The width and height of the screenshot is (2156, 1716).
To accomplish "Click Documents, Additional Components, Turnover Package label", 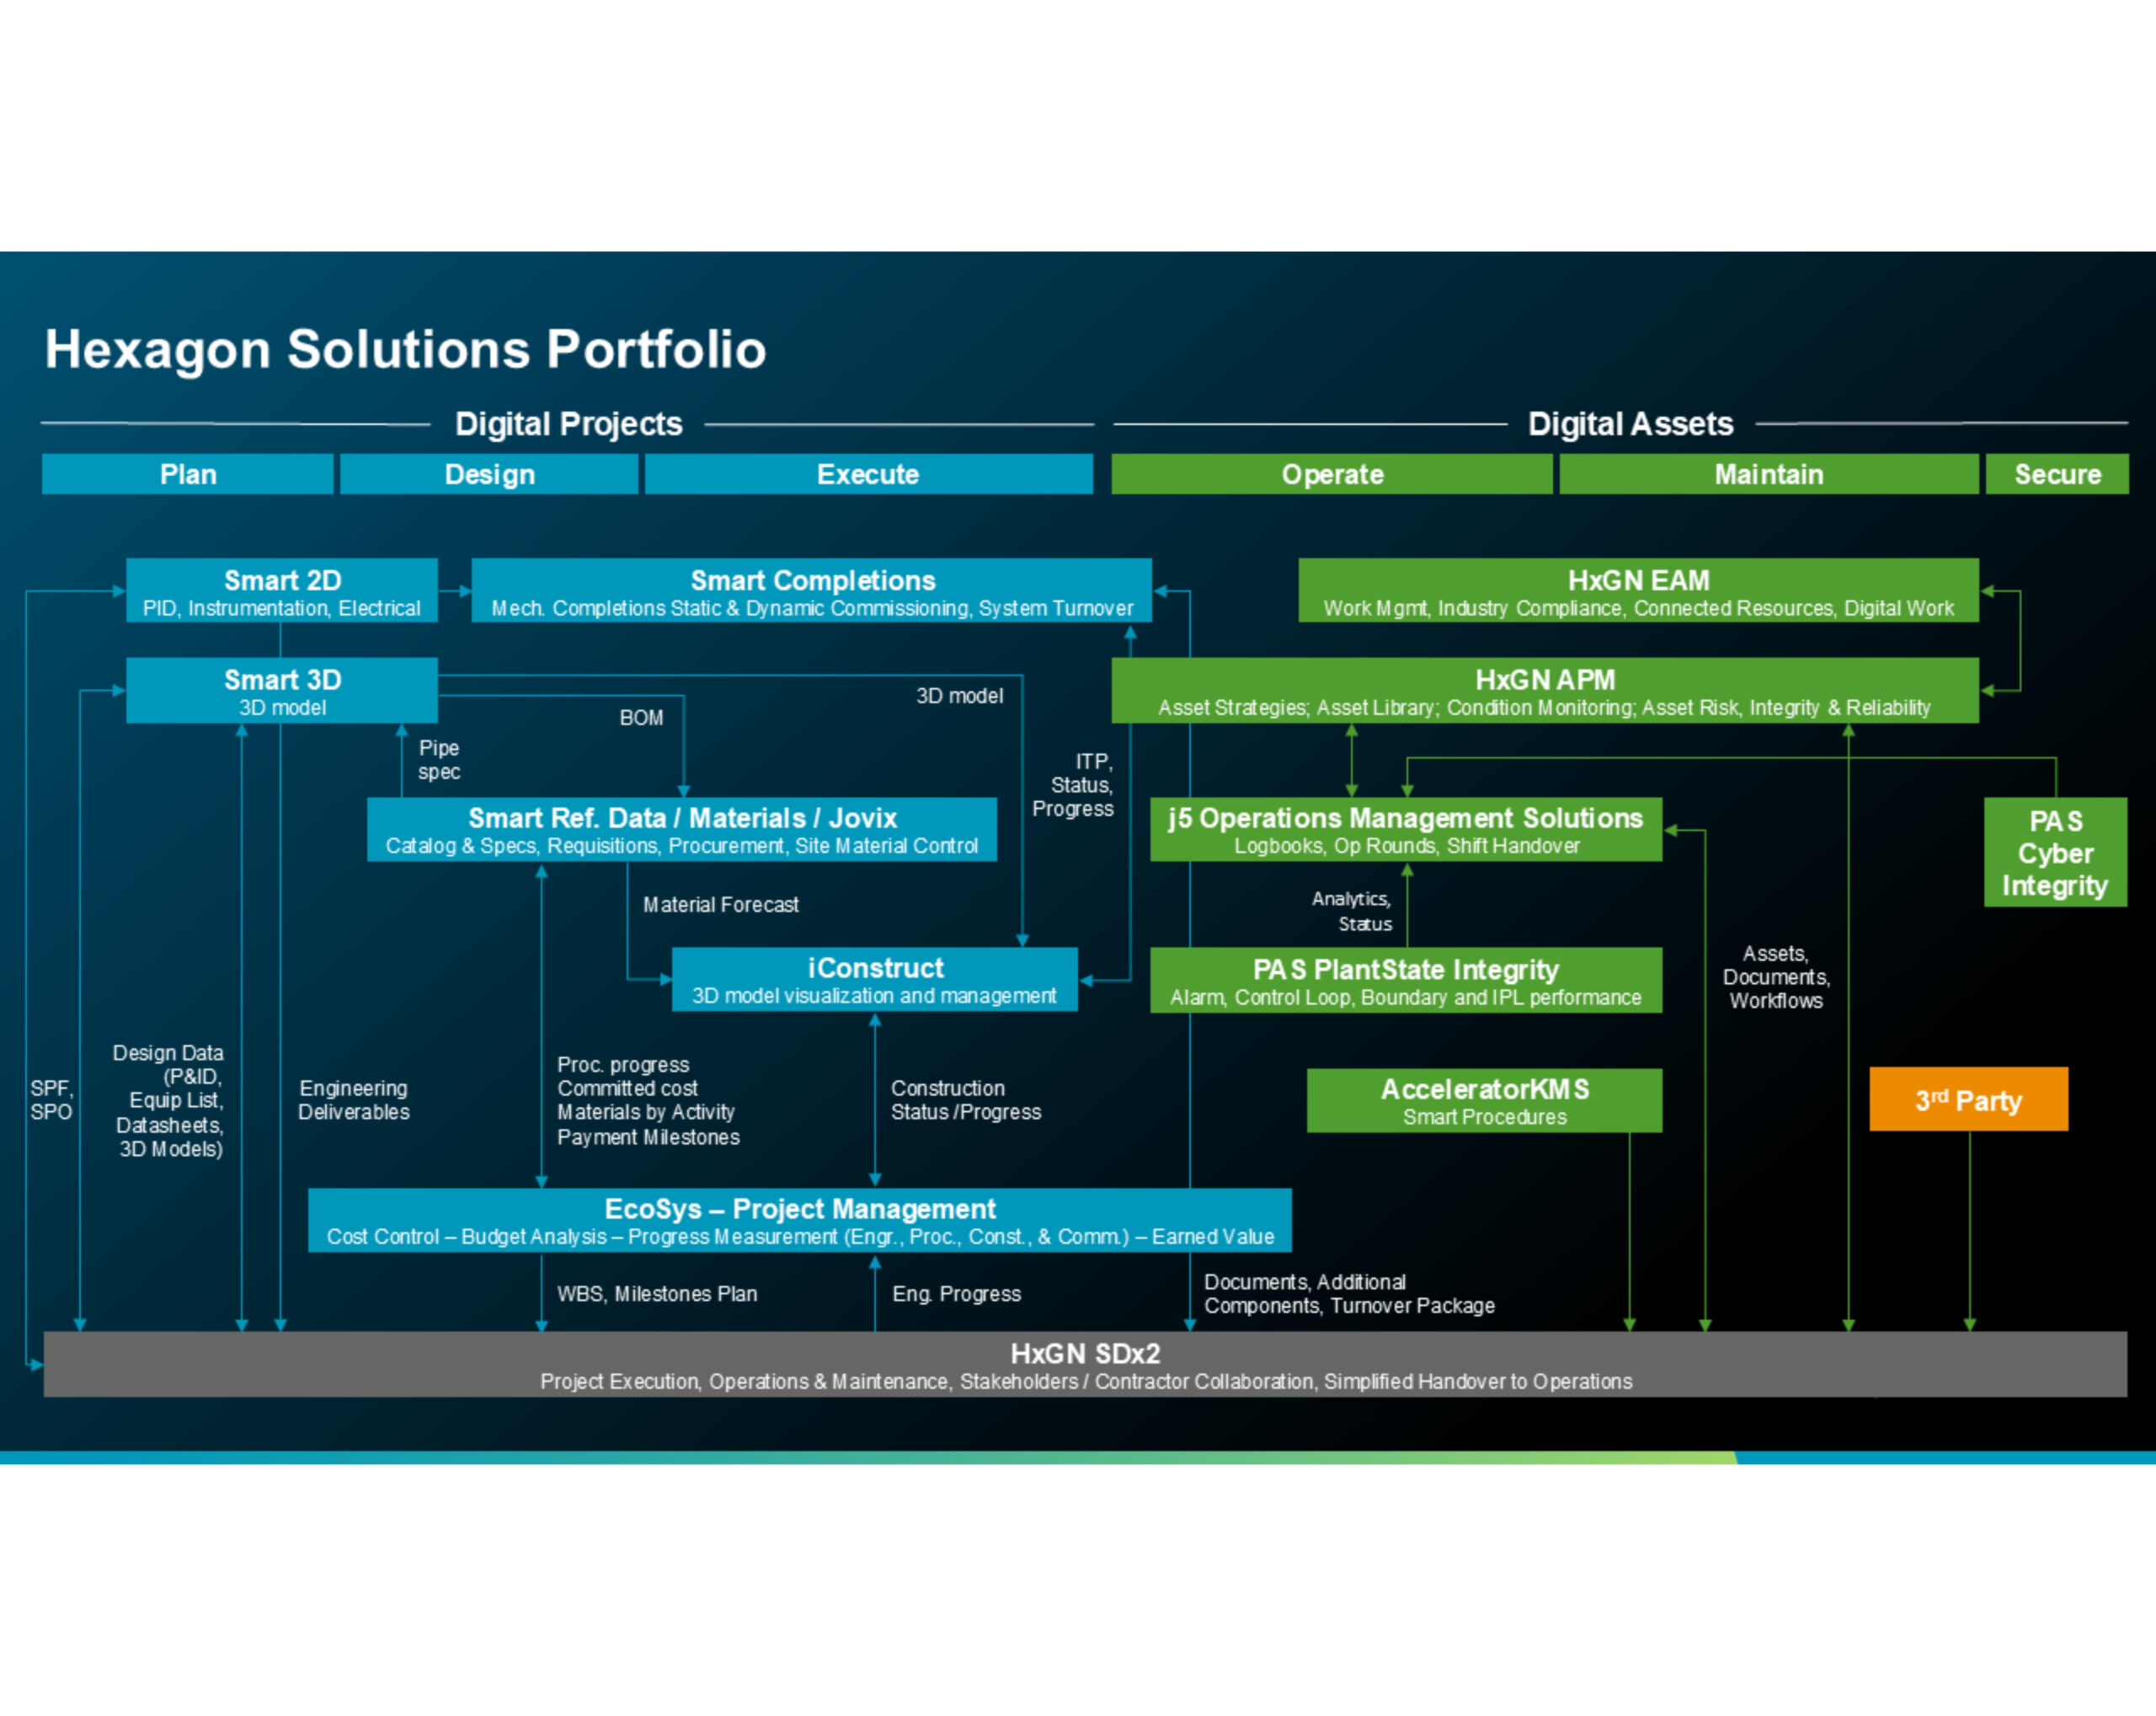I will point(1349,1294).
